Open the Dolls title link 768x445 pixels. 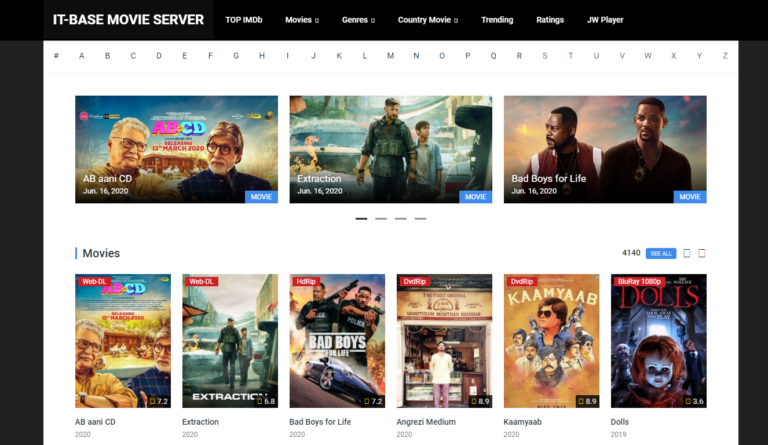coord(620,422)
